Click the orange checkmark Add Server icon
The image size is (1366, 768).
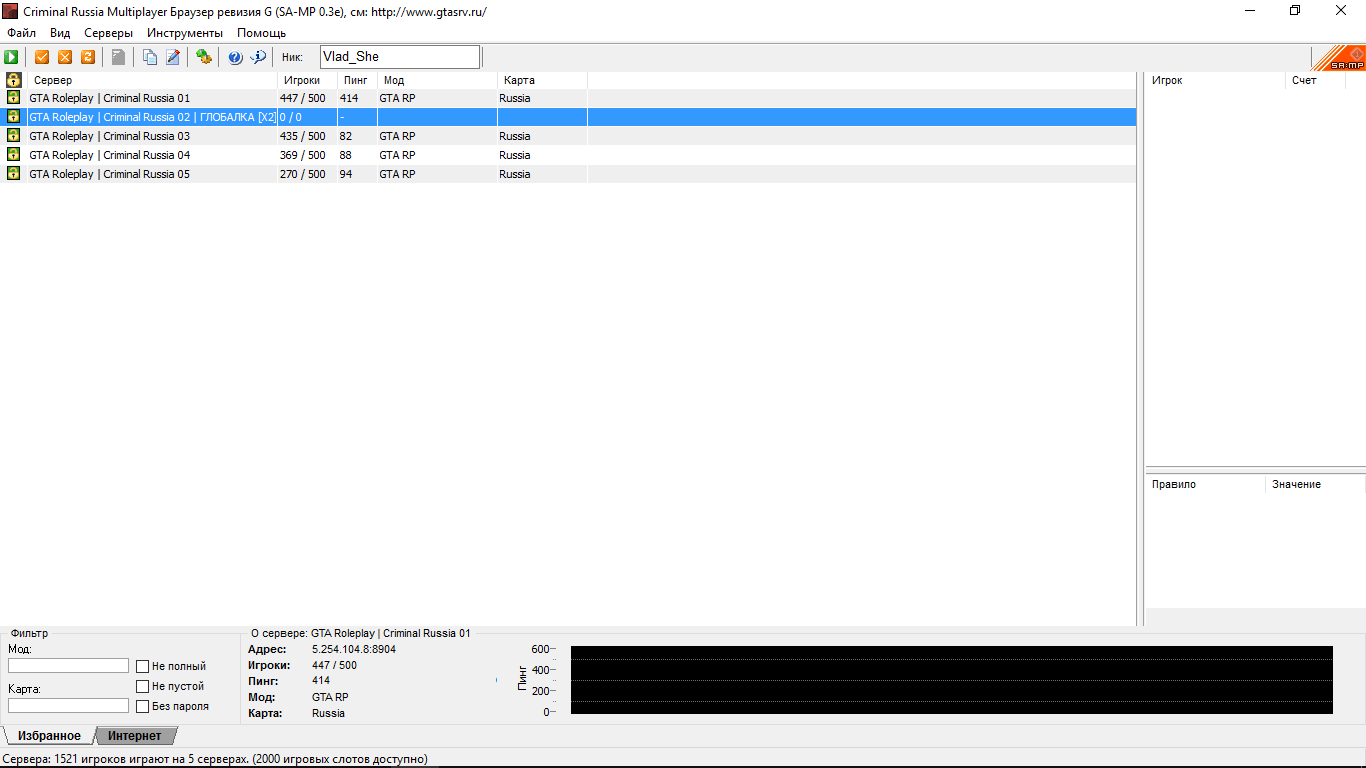click(x=42, y=57)
